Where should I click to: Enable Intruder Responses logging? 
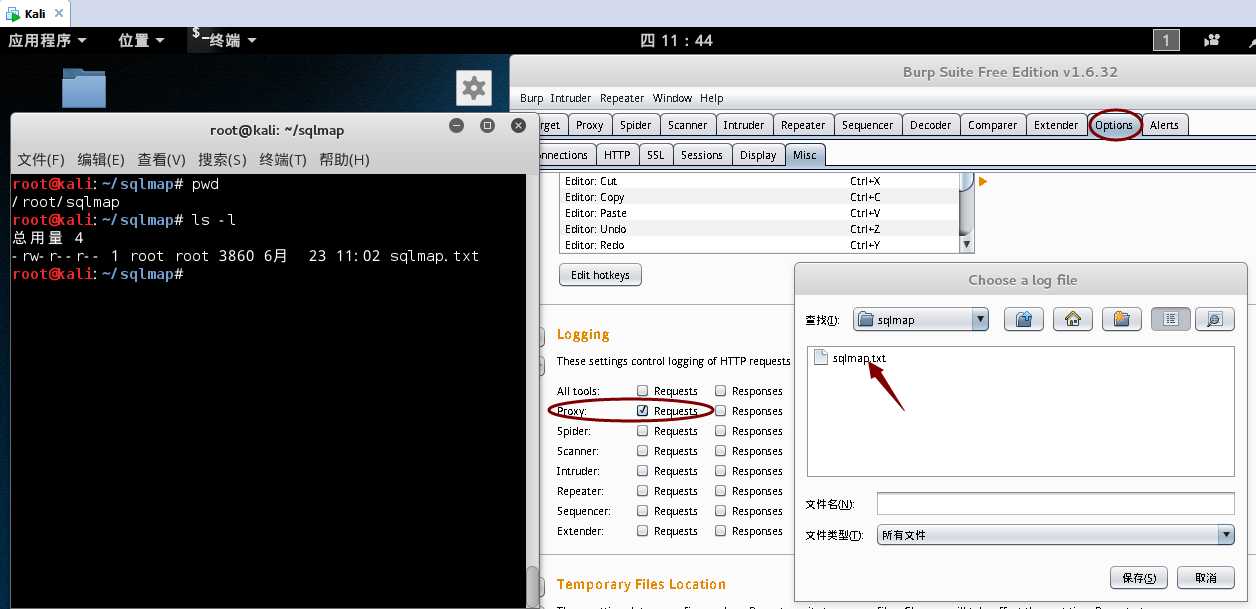point(721,471)
